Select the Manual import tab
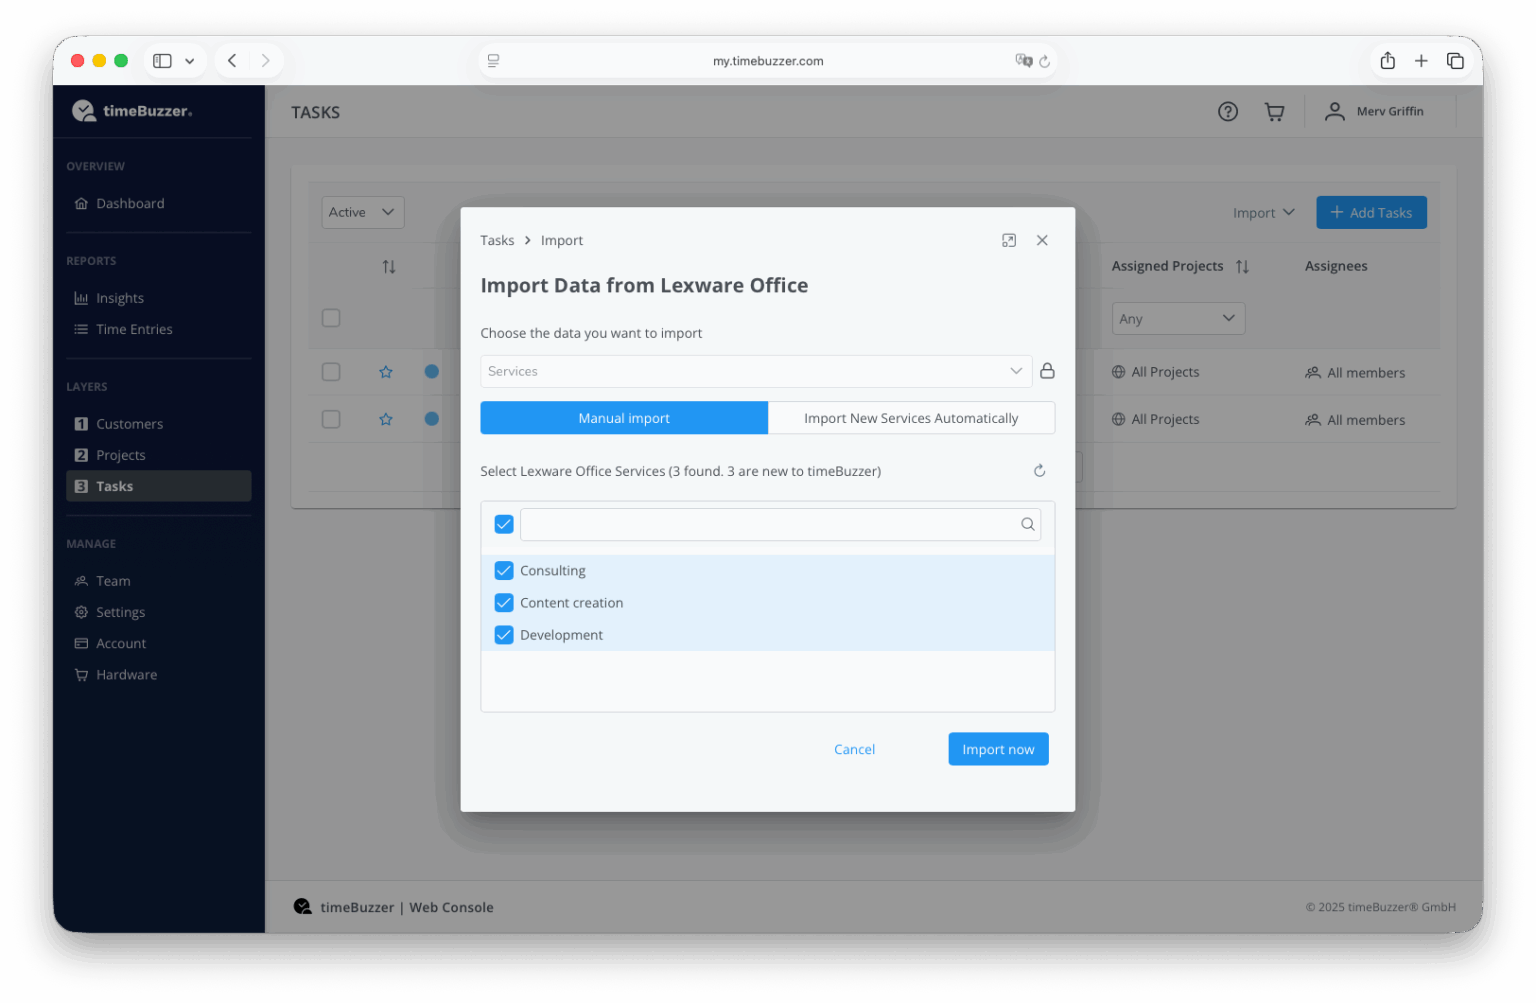This screenshot has width=1536, height=1003. [624, 418]
